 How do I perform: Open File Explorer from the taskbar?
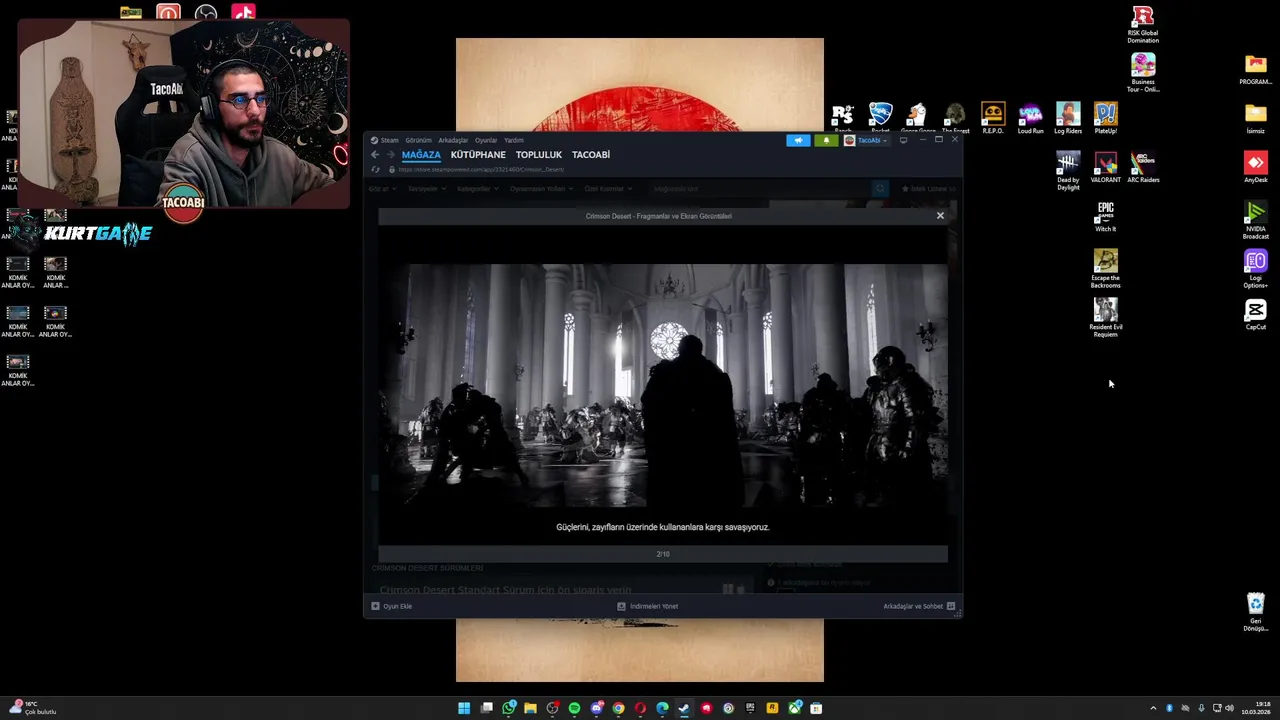(530, 708)
